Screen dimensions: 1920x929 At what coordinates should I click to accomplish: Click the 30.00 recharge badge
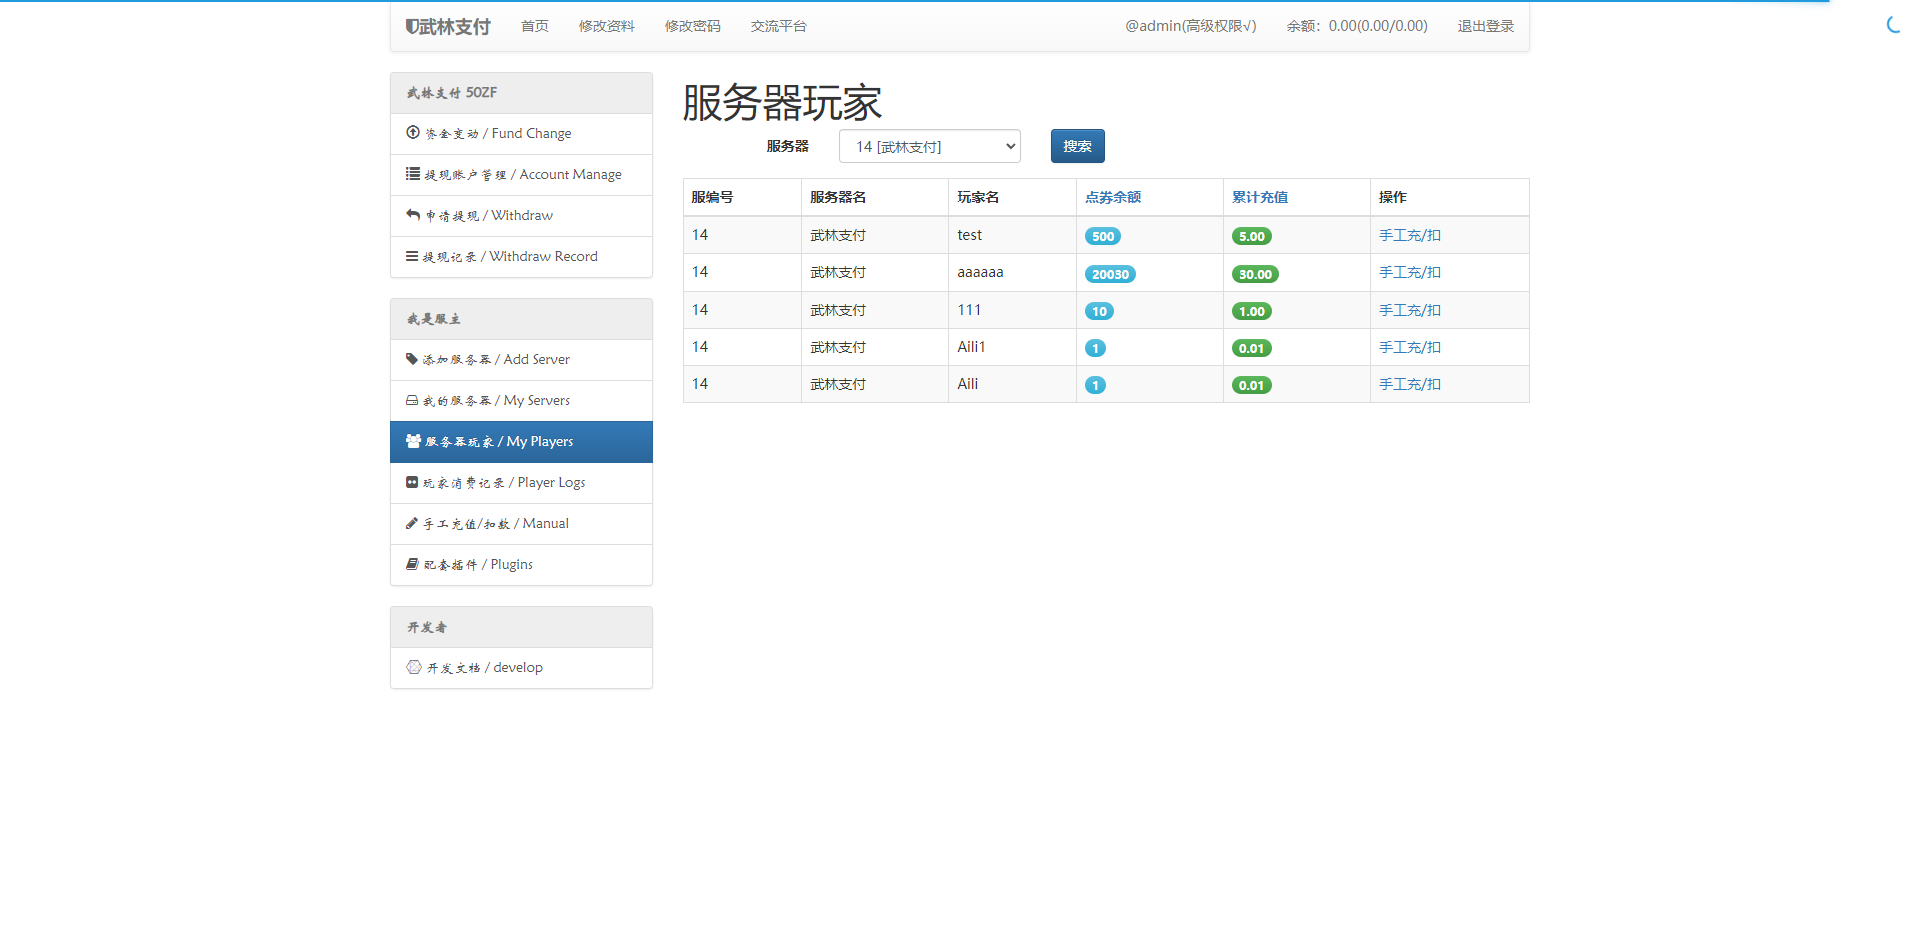pos(1255,274)
